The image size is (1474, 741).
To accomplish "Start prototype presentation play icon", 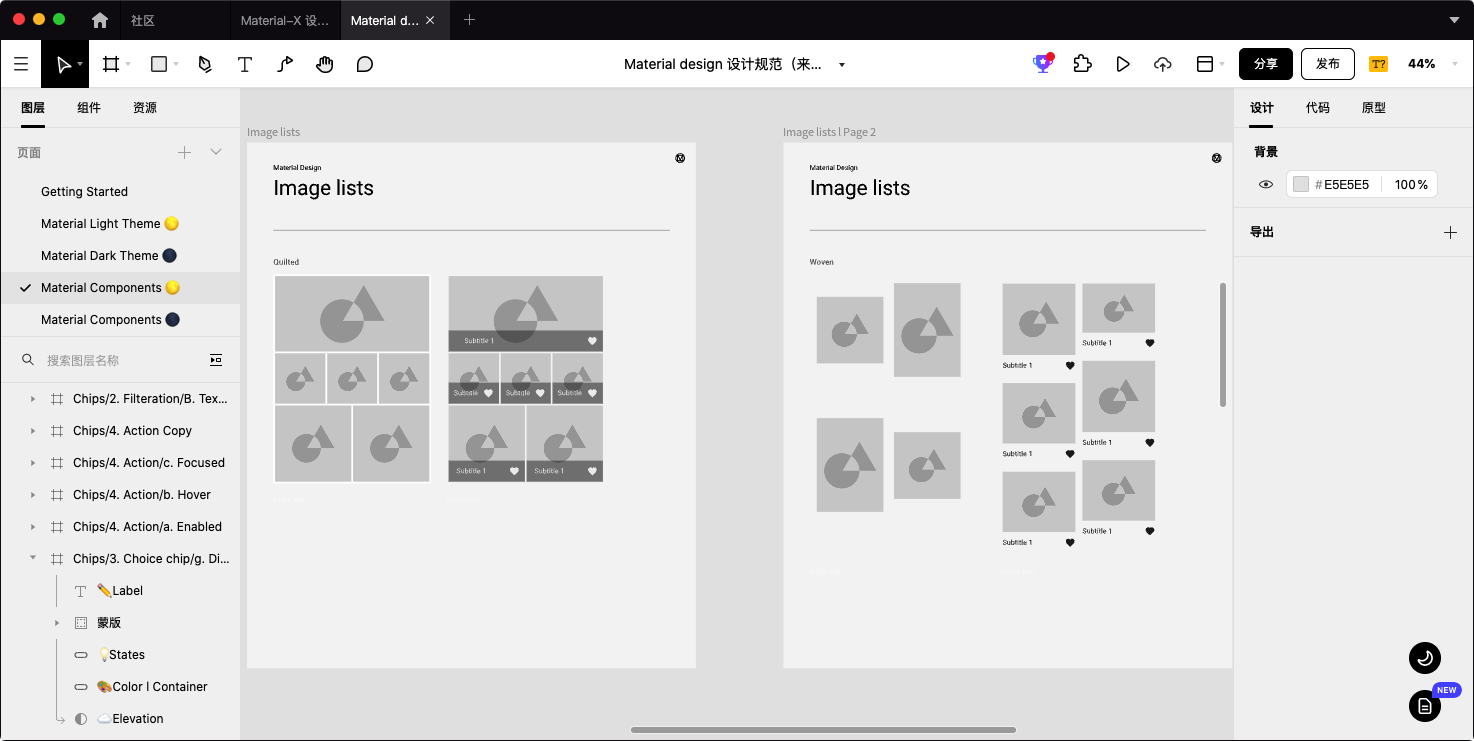I will click(x=1123, y=64).
